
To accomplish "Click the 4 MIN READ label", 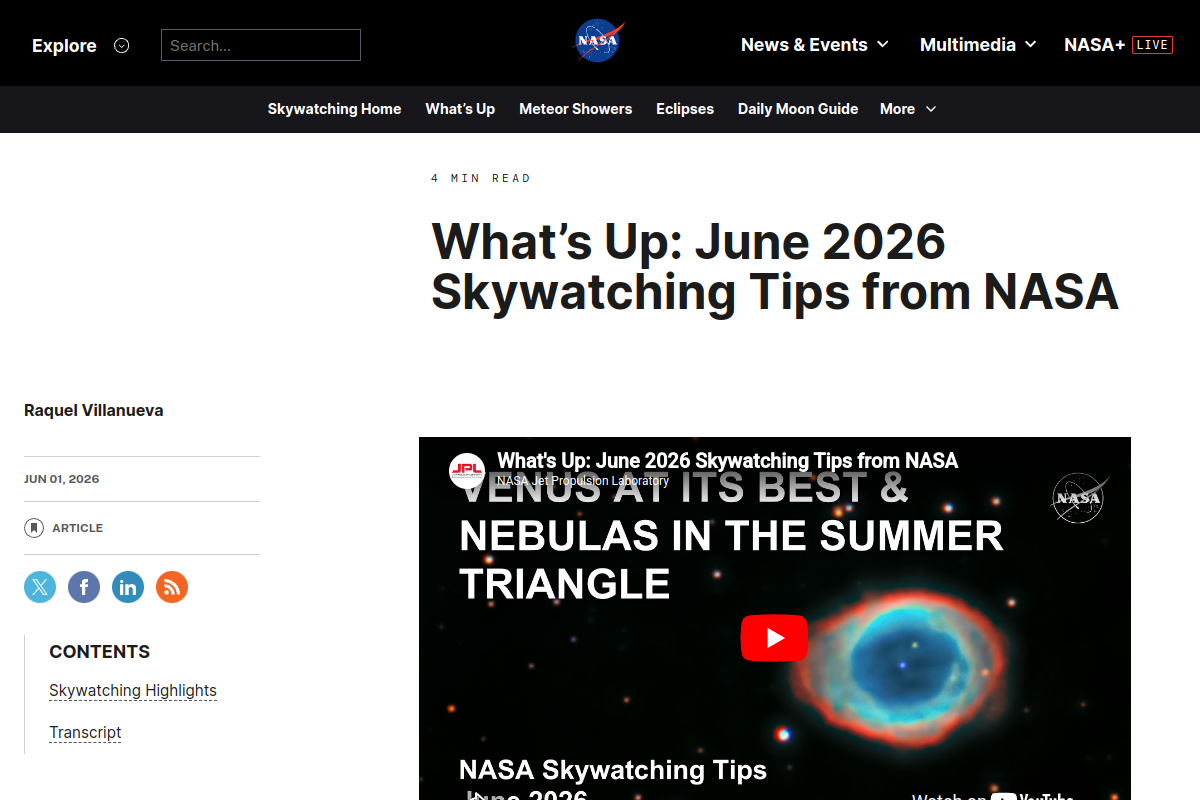I will point(481,178).
